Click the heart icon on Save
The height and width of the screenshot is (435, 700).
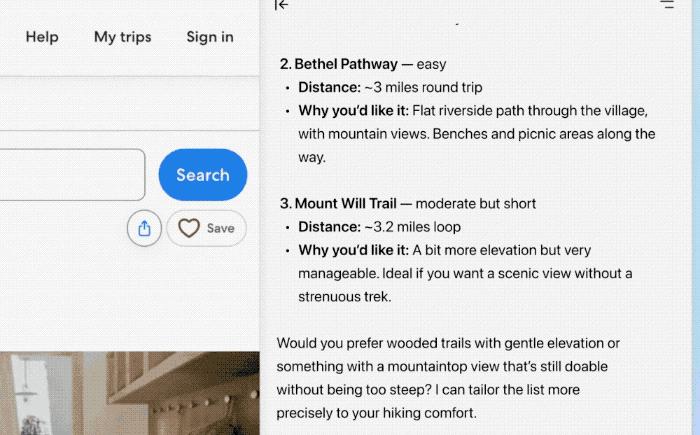point(189,228)
